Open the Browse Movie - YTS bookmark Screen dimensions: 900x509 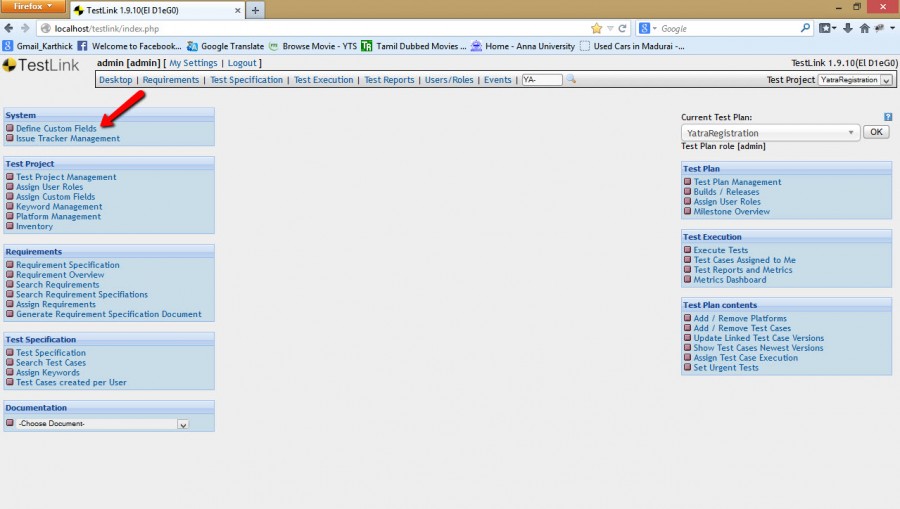313,46
